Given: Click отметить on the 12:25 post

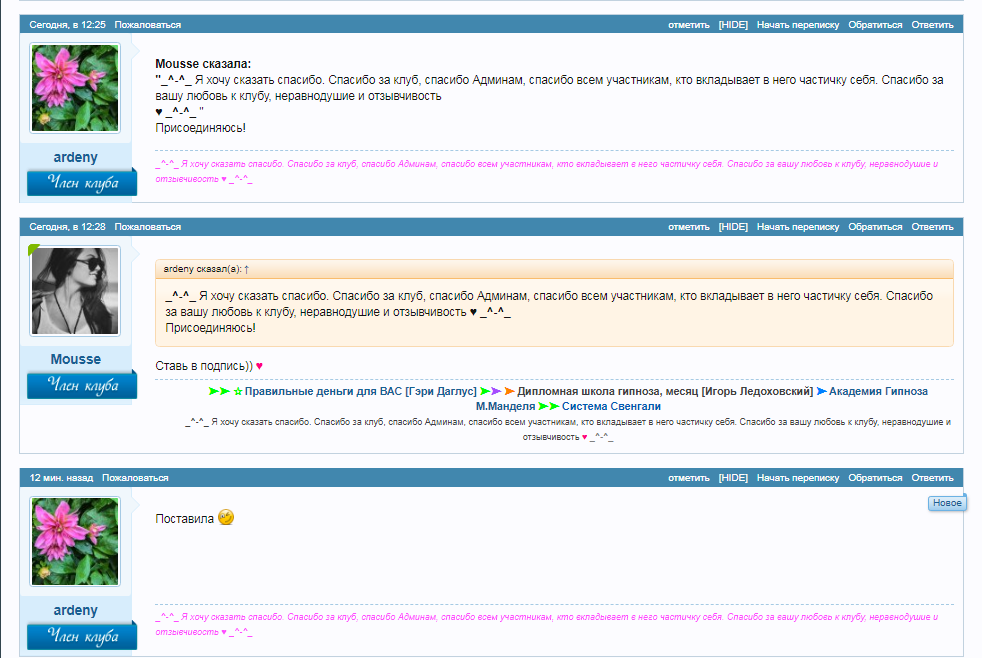Looking at the screenshot, I should click(x=688, y=25).
